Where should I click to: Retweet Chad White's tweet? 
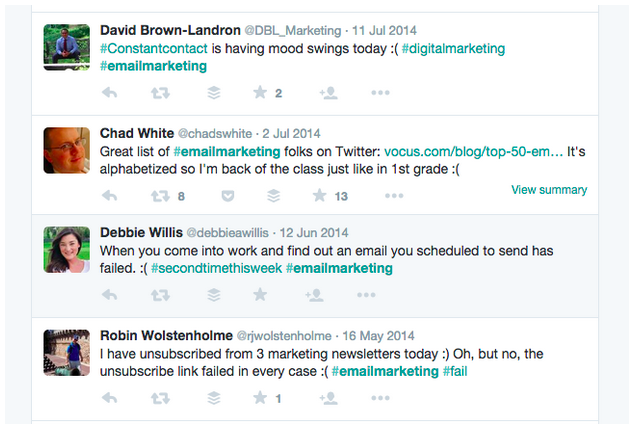pos(159,196)
